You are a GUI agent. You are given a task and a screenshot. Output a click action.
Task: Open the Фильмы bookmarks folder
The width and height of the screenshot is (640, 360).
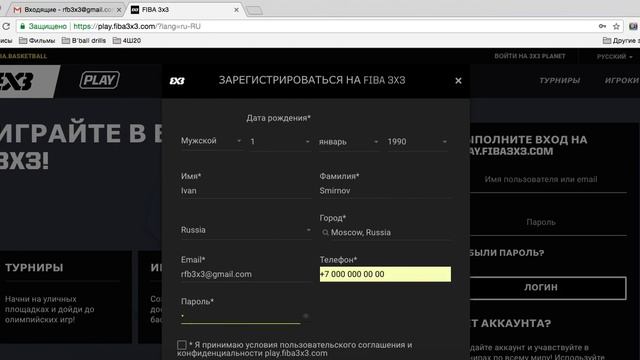[x=37, y=40]
